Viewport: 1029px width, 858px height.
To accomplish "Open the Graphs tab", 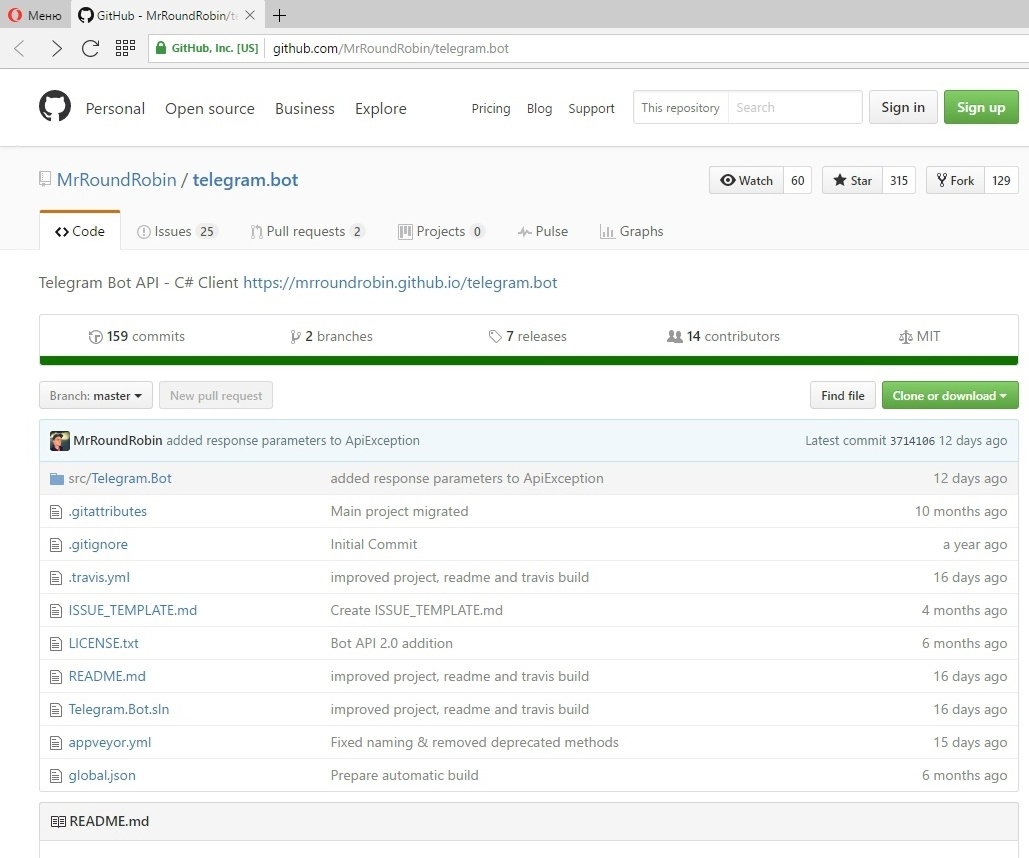I will (x=631, y=231).
